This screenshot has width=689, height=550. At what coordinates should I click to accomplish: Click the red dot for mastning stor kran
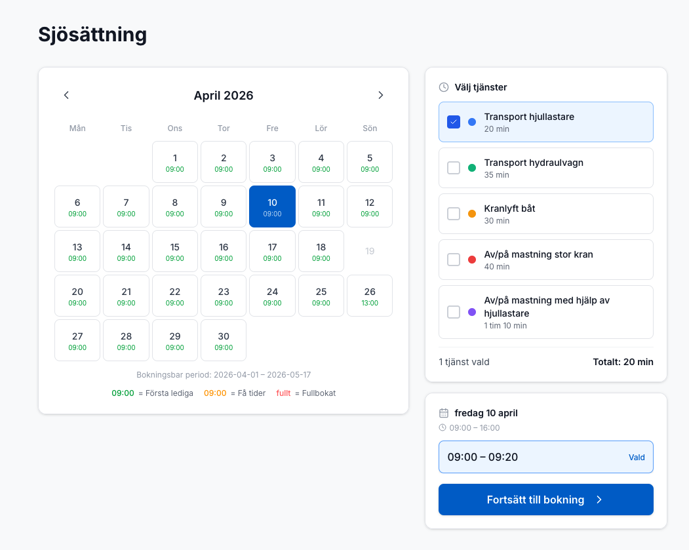tap(472, 260)
